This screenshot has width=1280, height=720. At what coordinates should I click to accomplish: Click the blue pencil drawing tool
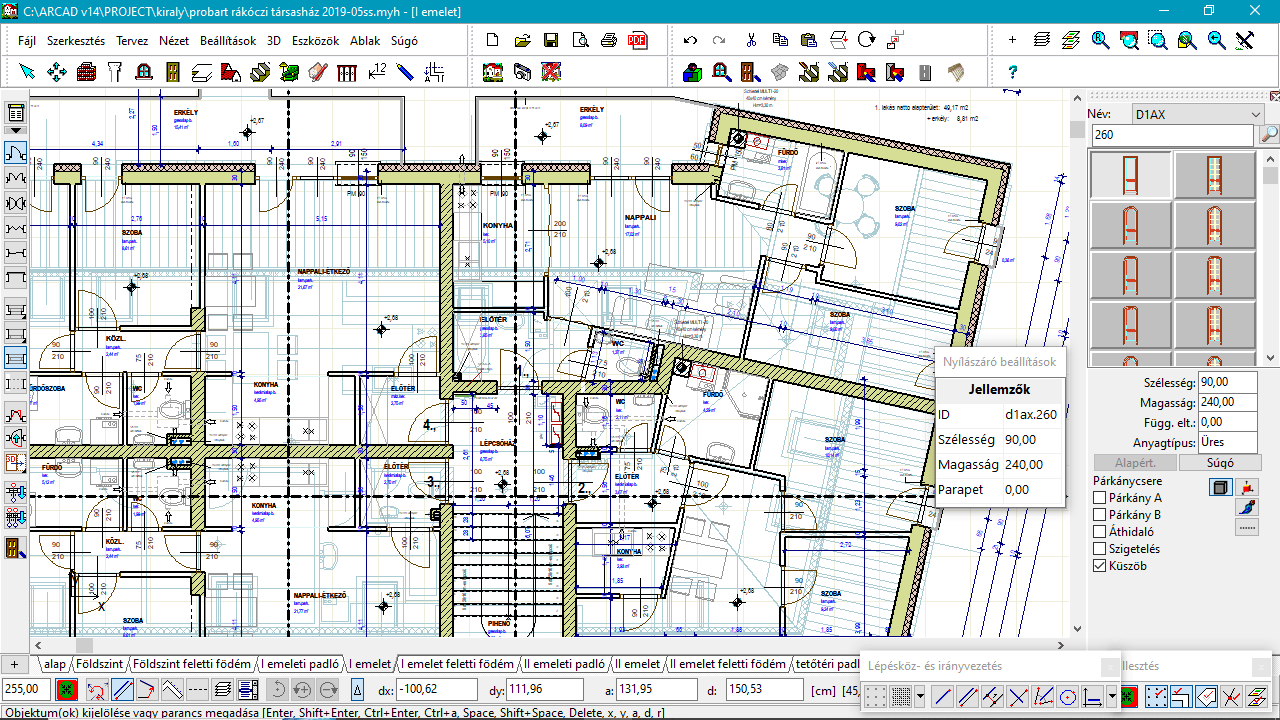(405, 72)
